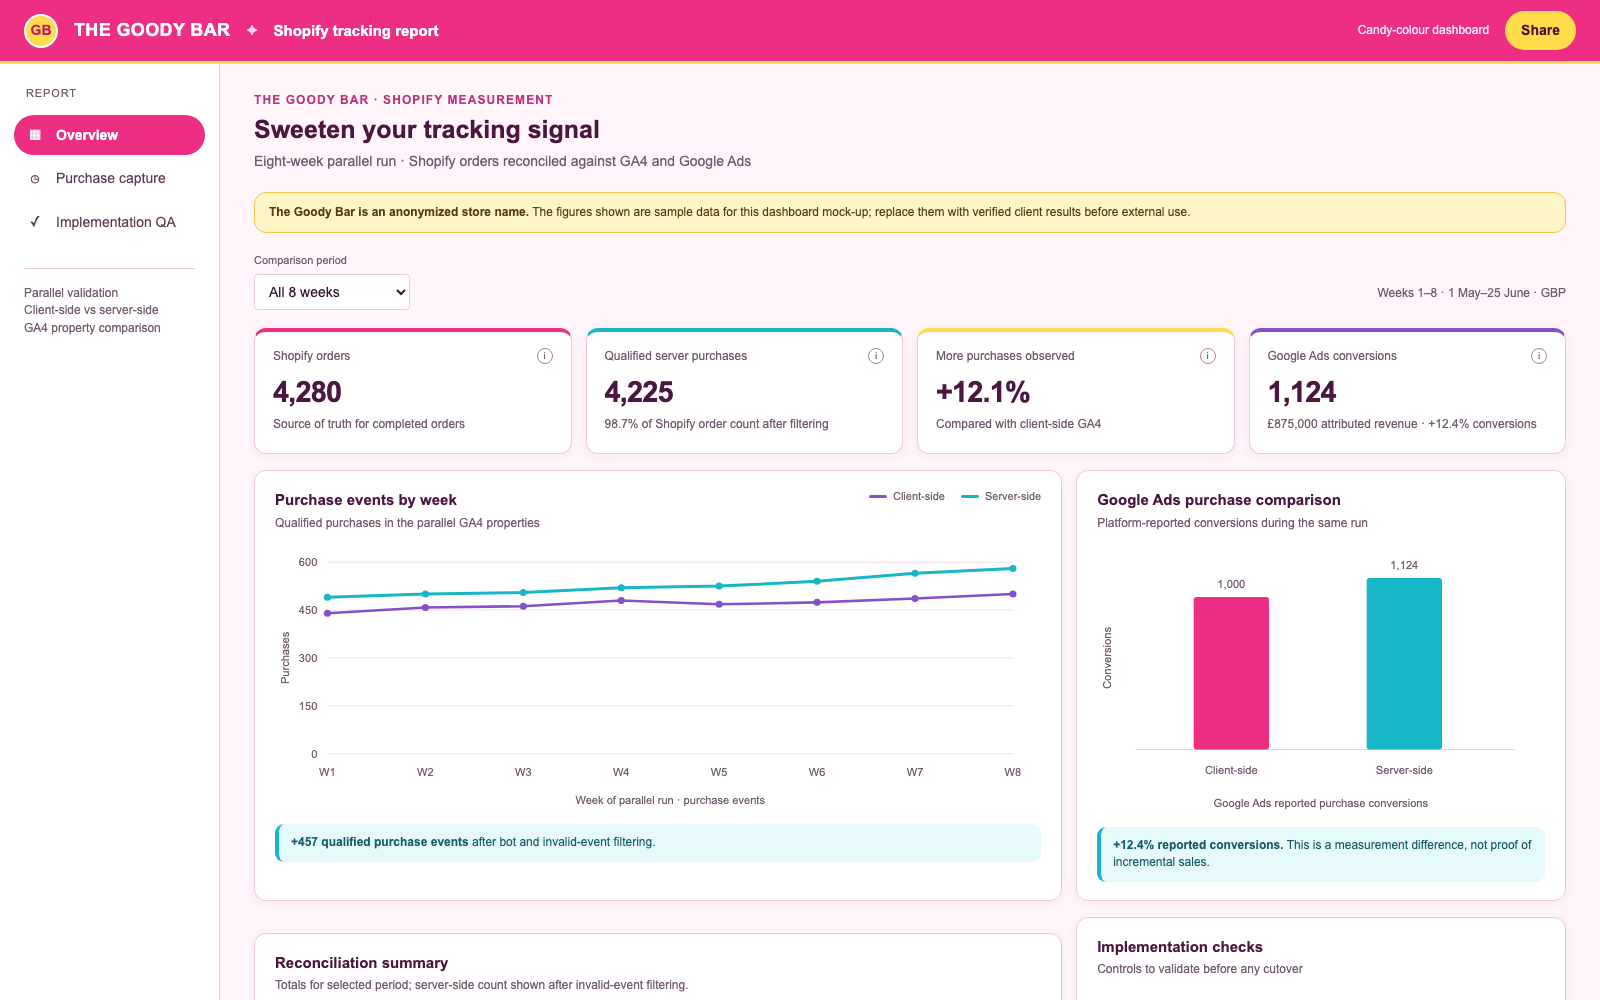Image resolution: width=1600 pixels, height=1000 pixels.
Task: Click the W1 client-side data point
Action: (327, 613)
